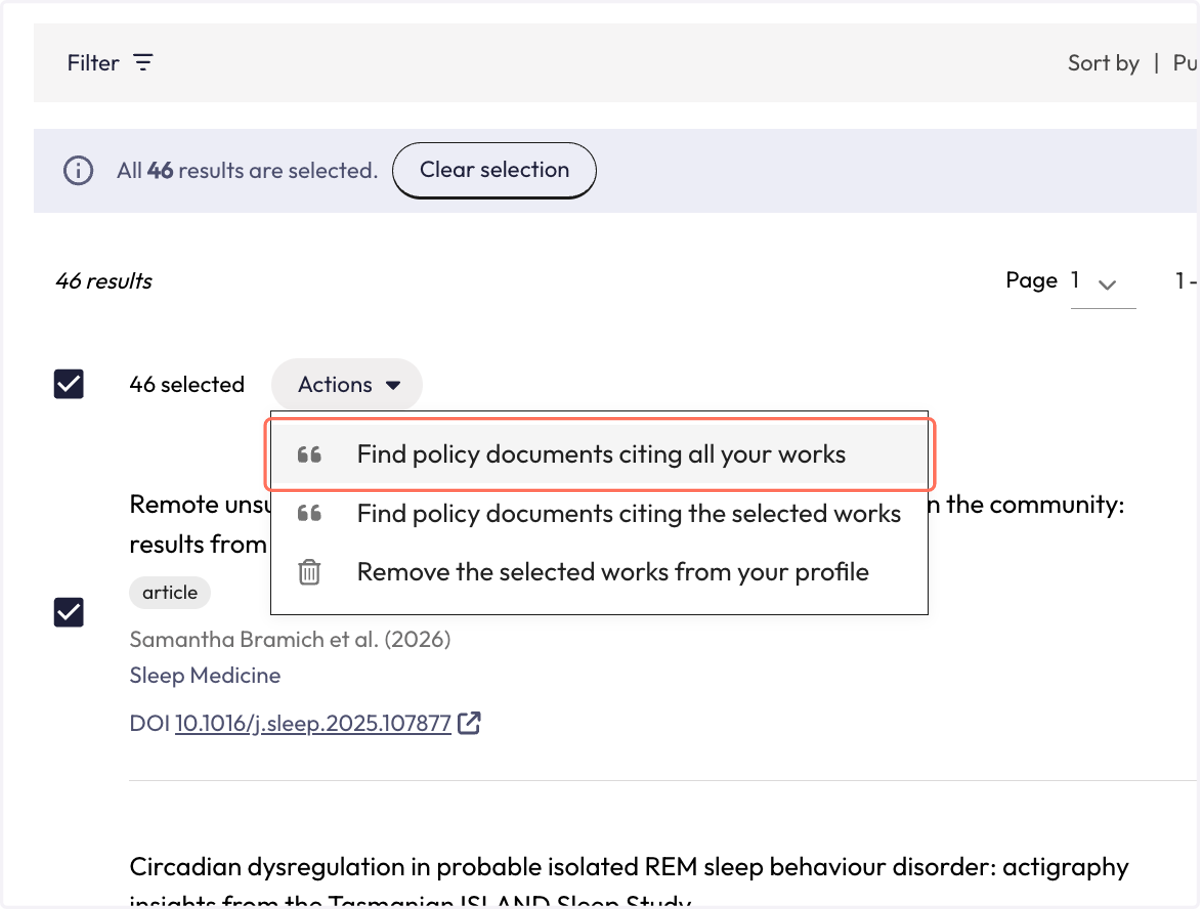
Task: Click trash icon for removing selected works
Action: 310,573
